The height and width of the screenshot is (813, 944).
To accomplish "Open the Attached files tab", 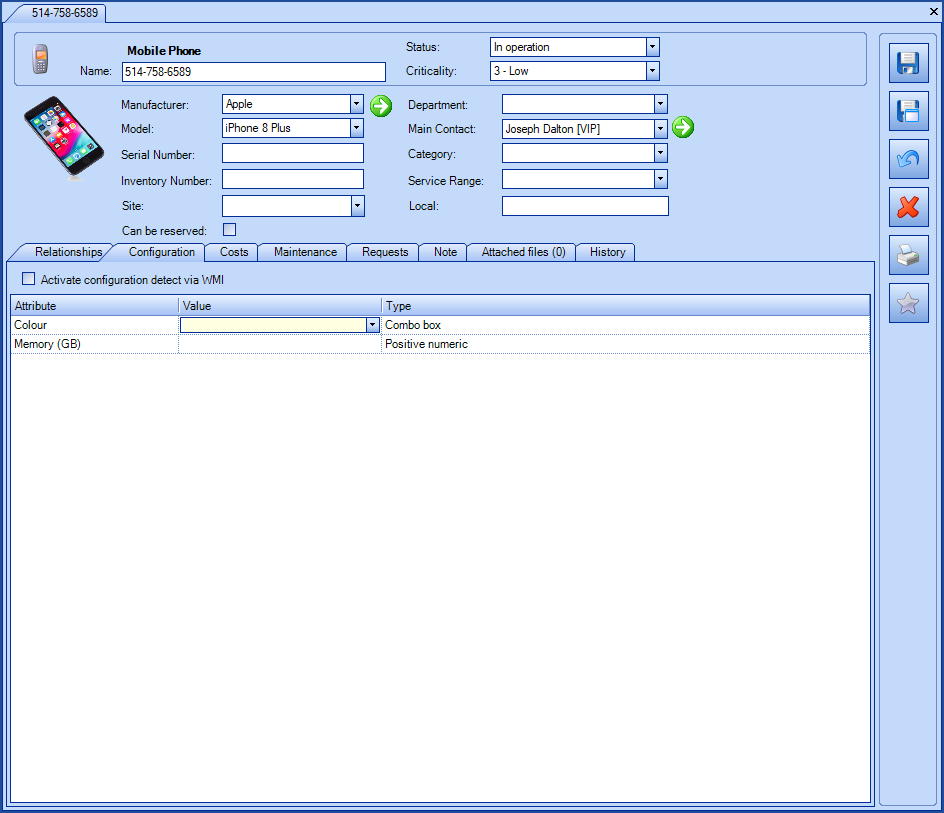I will [x=520, y=252].
